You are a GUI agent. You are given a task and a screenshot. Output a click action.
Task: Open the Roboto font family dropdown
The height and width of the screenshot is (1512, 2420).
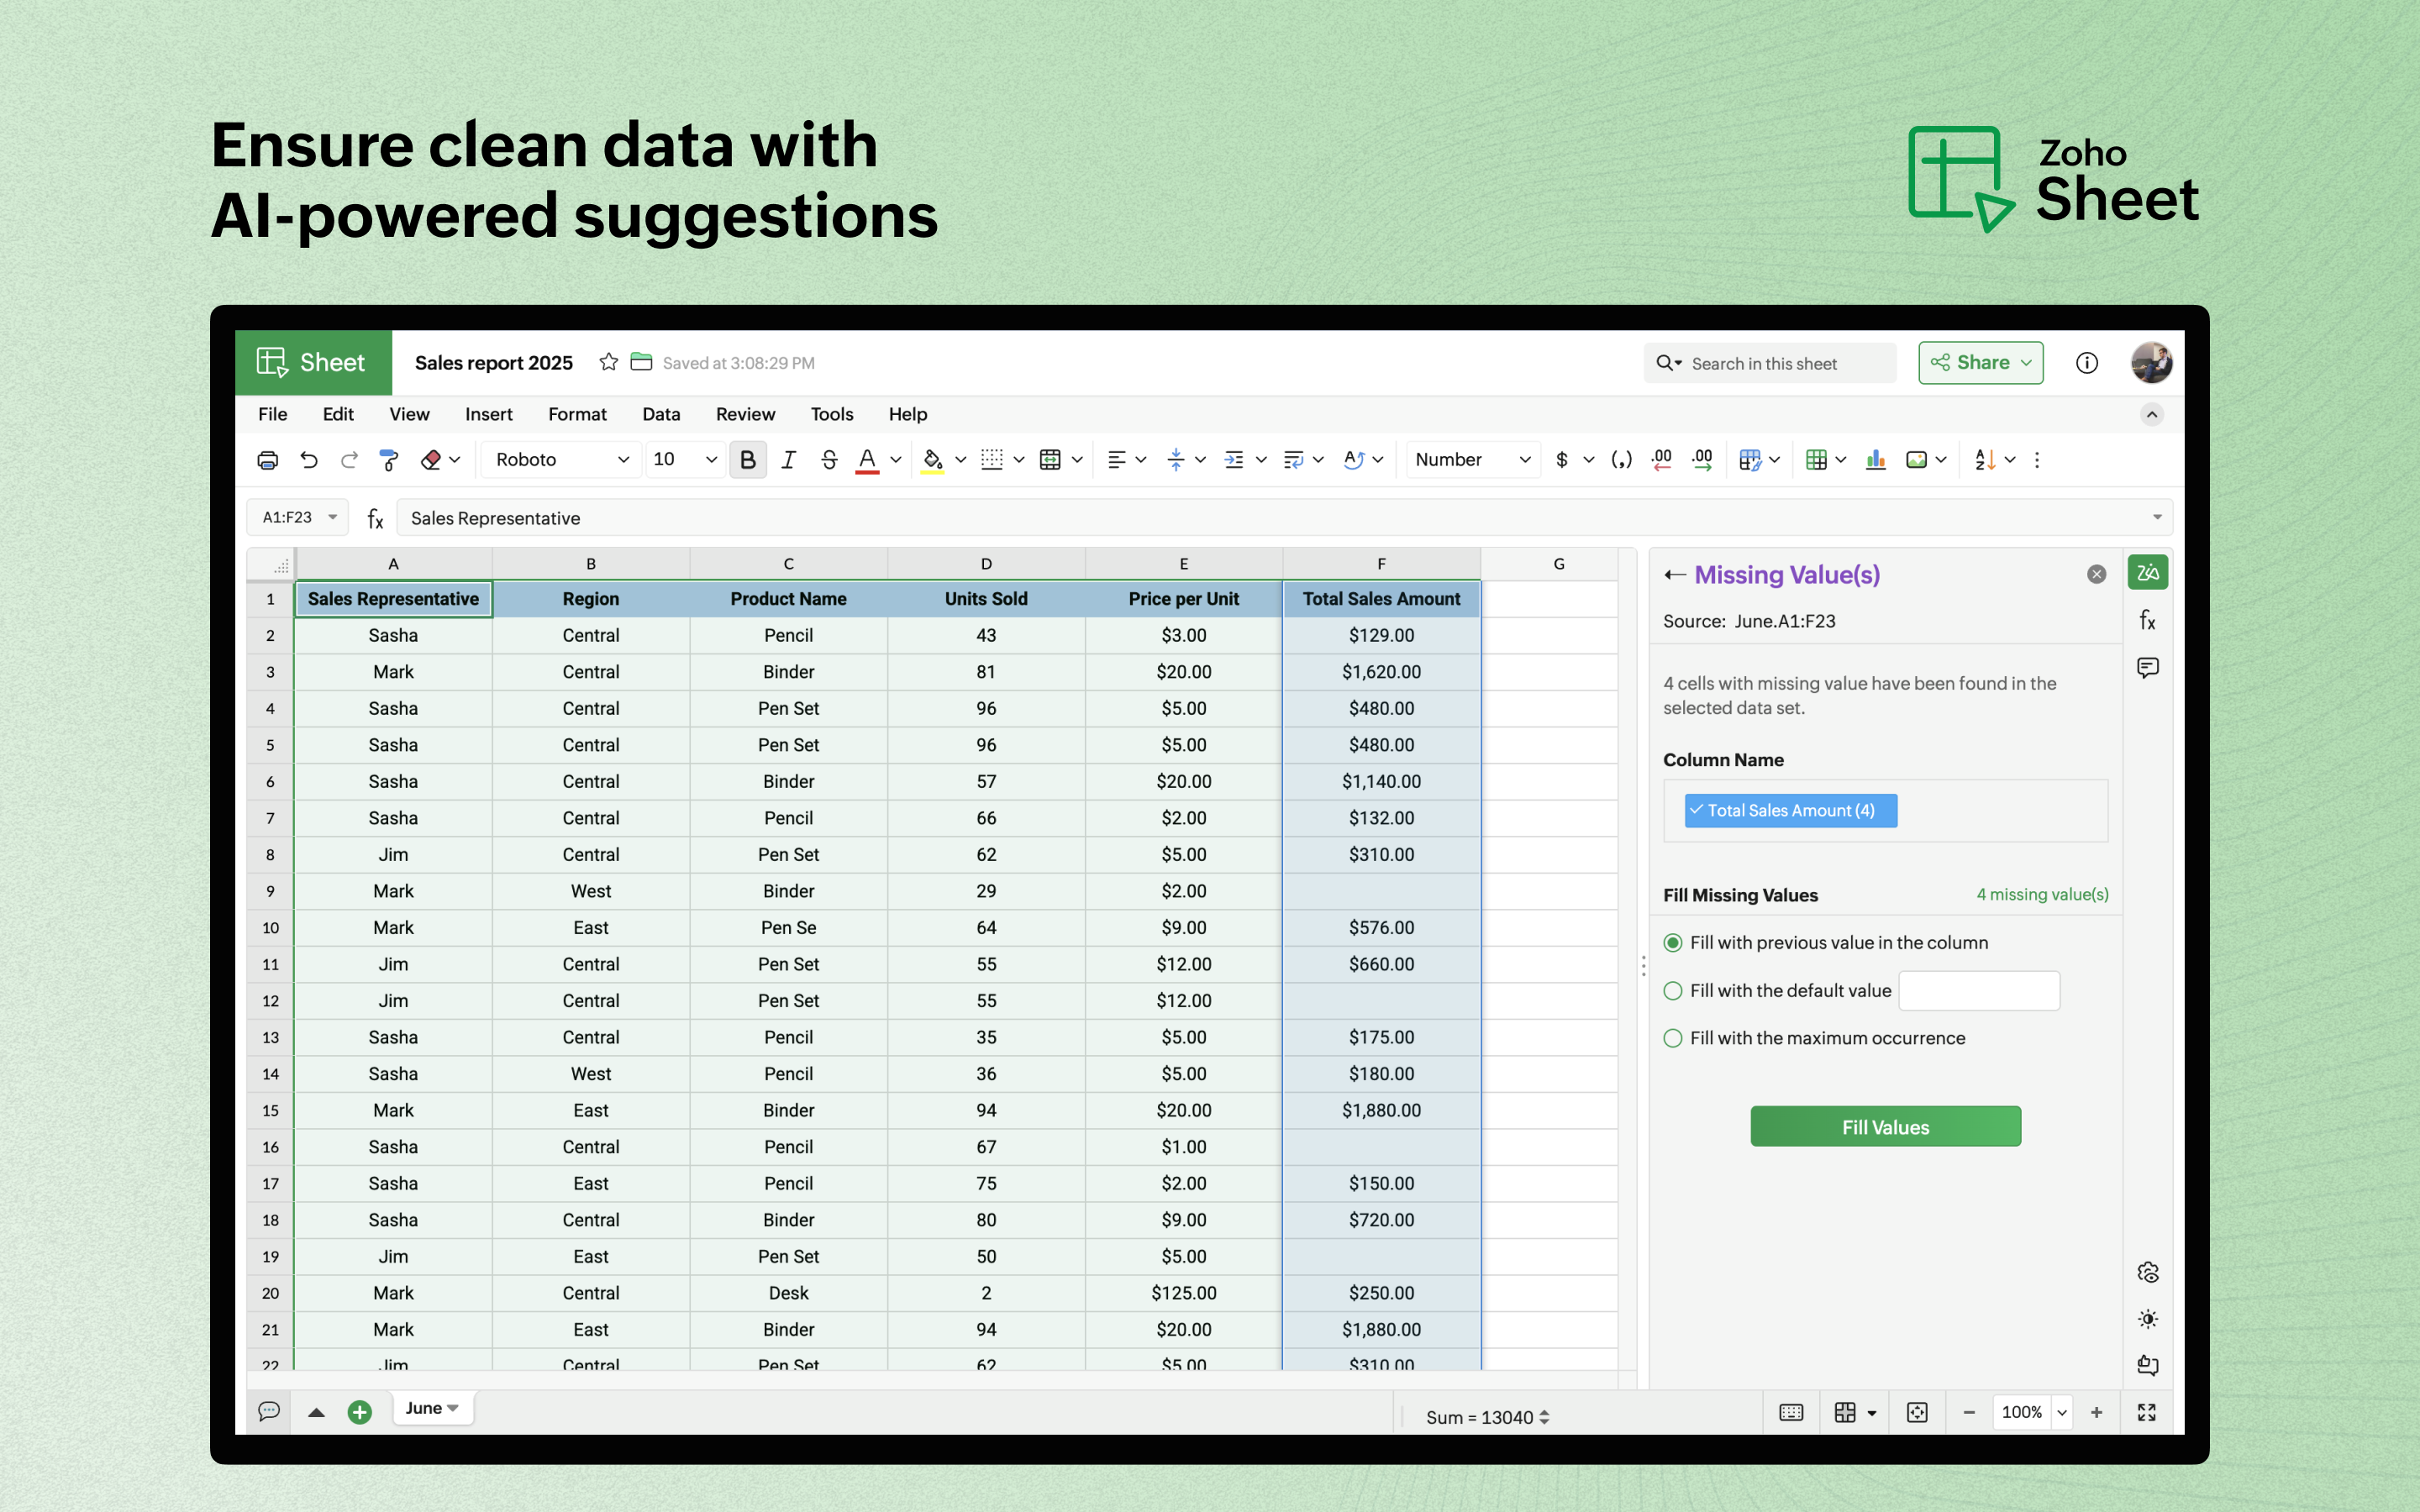pyautogui.click(x=562, y=460)
